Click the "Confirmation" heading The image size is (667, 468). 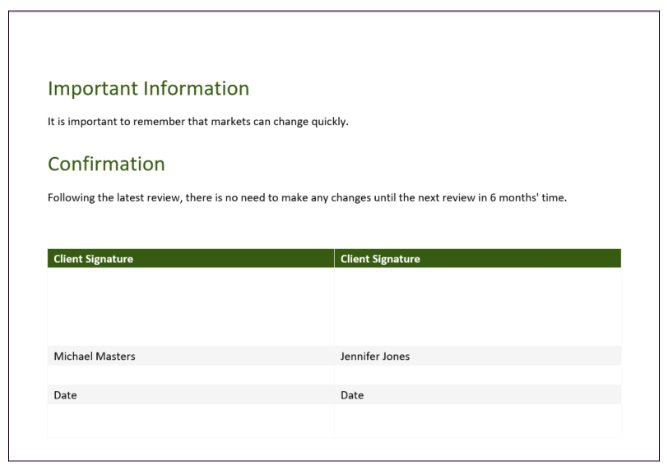pos(106,162)
